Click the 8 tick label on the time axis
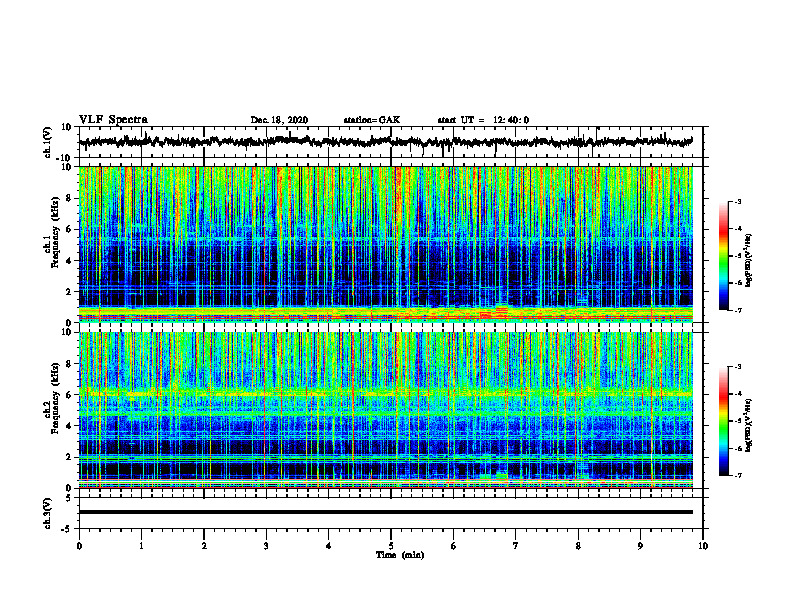Viewport: 792px width, 612px height. tap(578, 546)
